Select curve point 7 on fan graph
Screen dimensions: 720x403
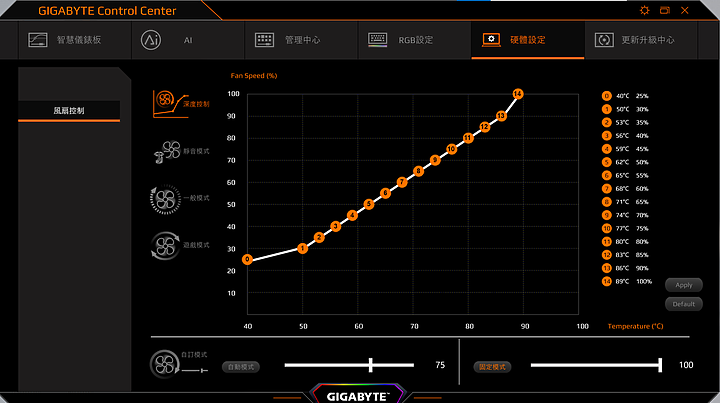point(402,182)
